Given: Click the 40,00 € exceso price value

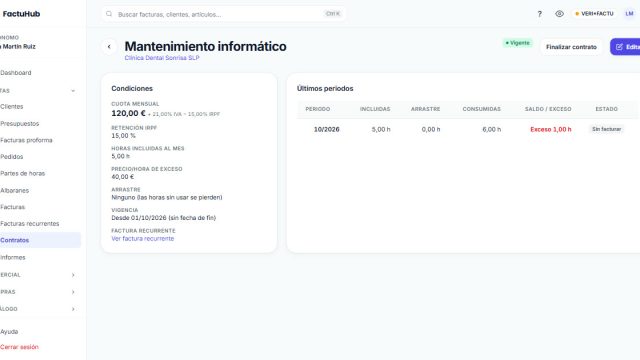Looking at the screenshot, I should 122,177.
